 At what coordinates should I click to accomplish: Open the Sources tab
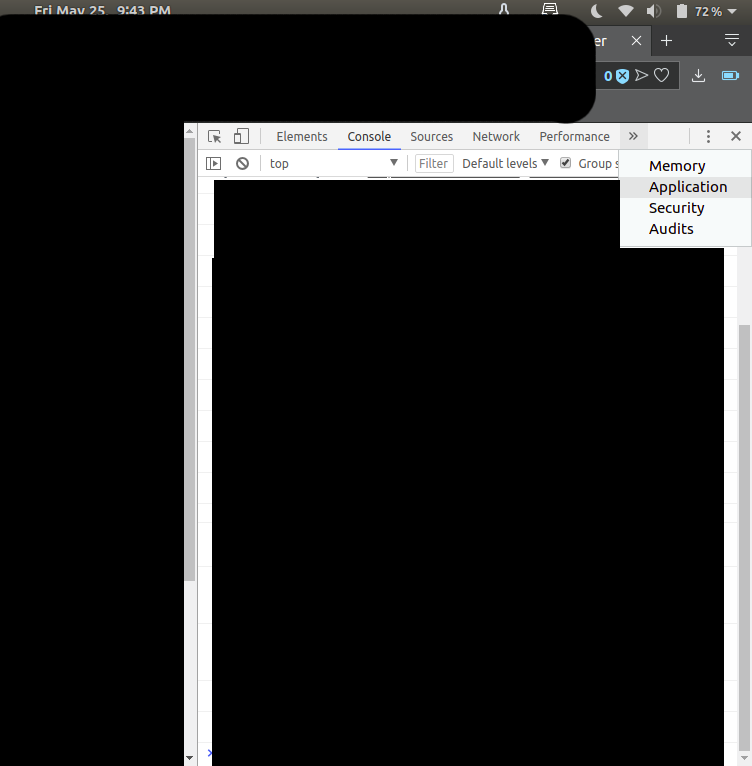(431, 137)
